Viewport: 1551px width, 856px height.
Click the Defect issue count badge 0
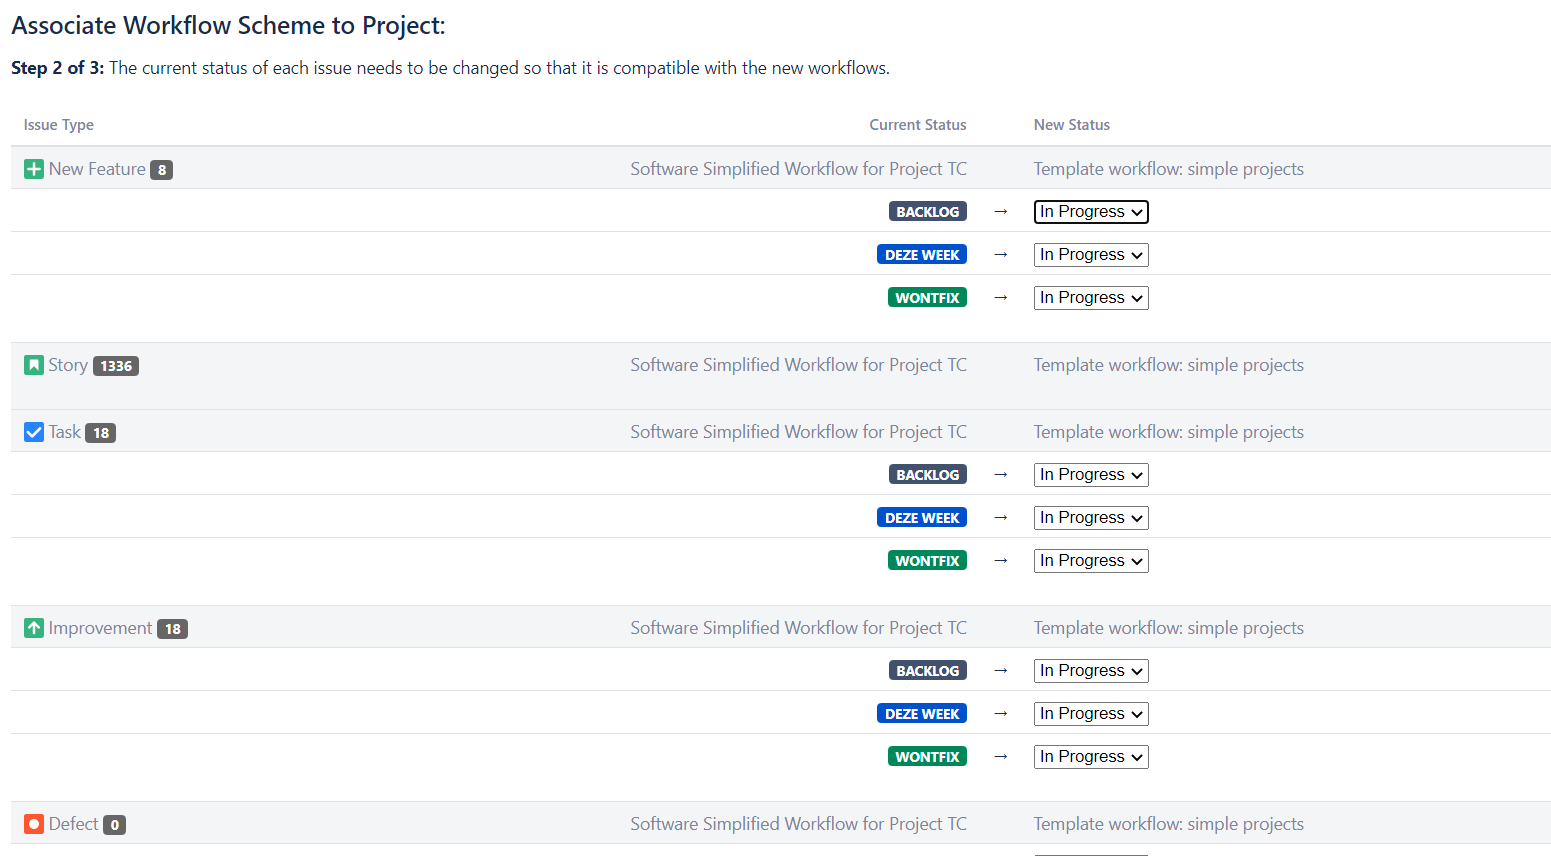pos(115,825)
